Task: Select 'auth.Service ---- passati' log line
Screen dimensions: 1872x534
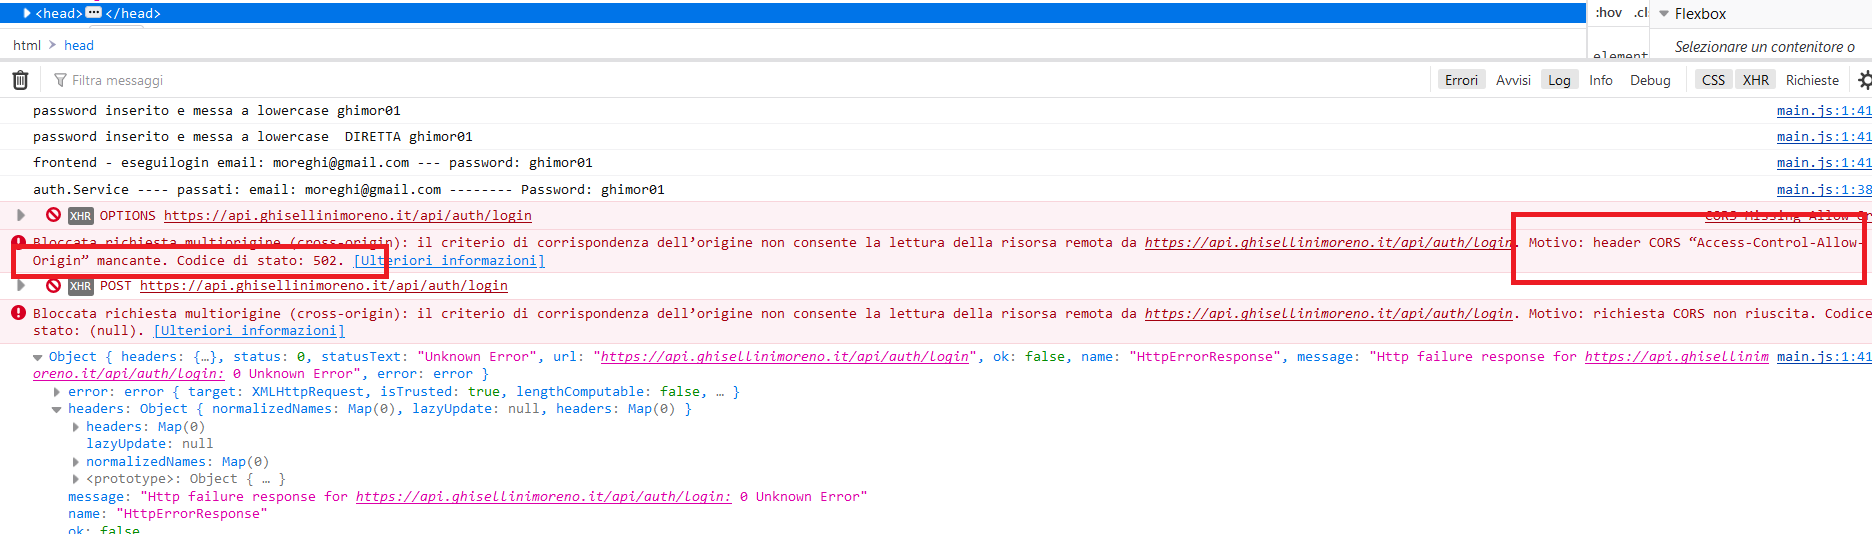Action: pos(349,189)
